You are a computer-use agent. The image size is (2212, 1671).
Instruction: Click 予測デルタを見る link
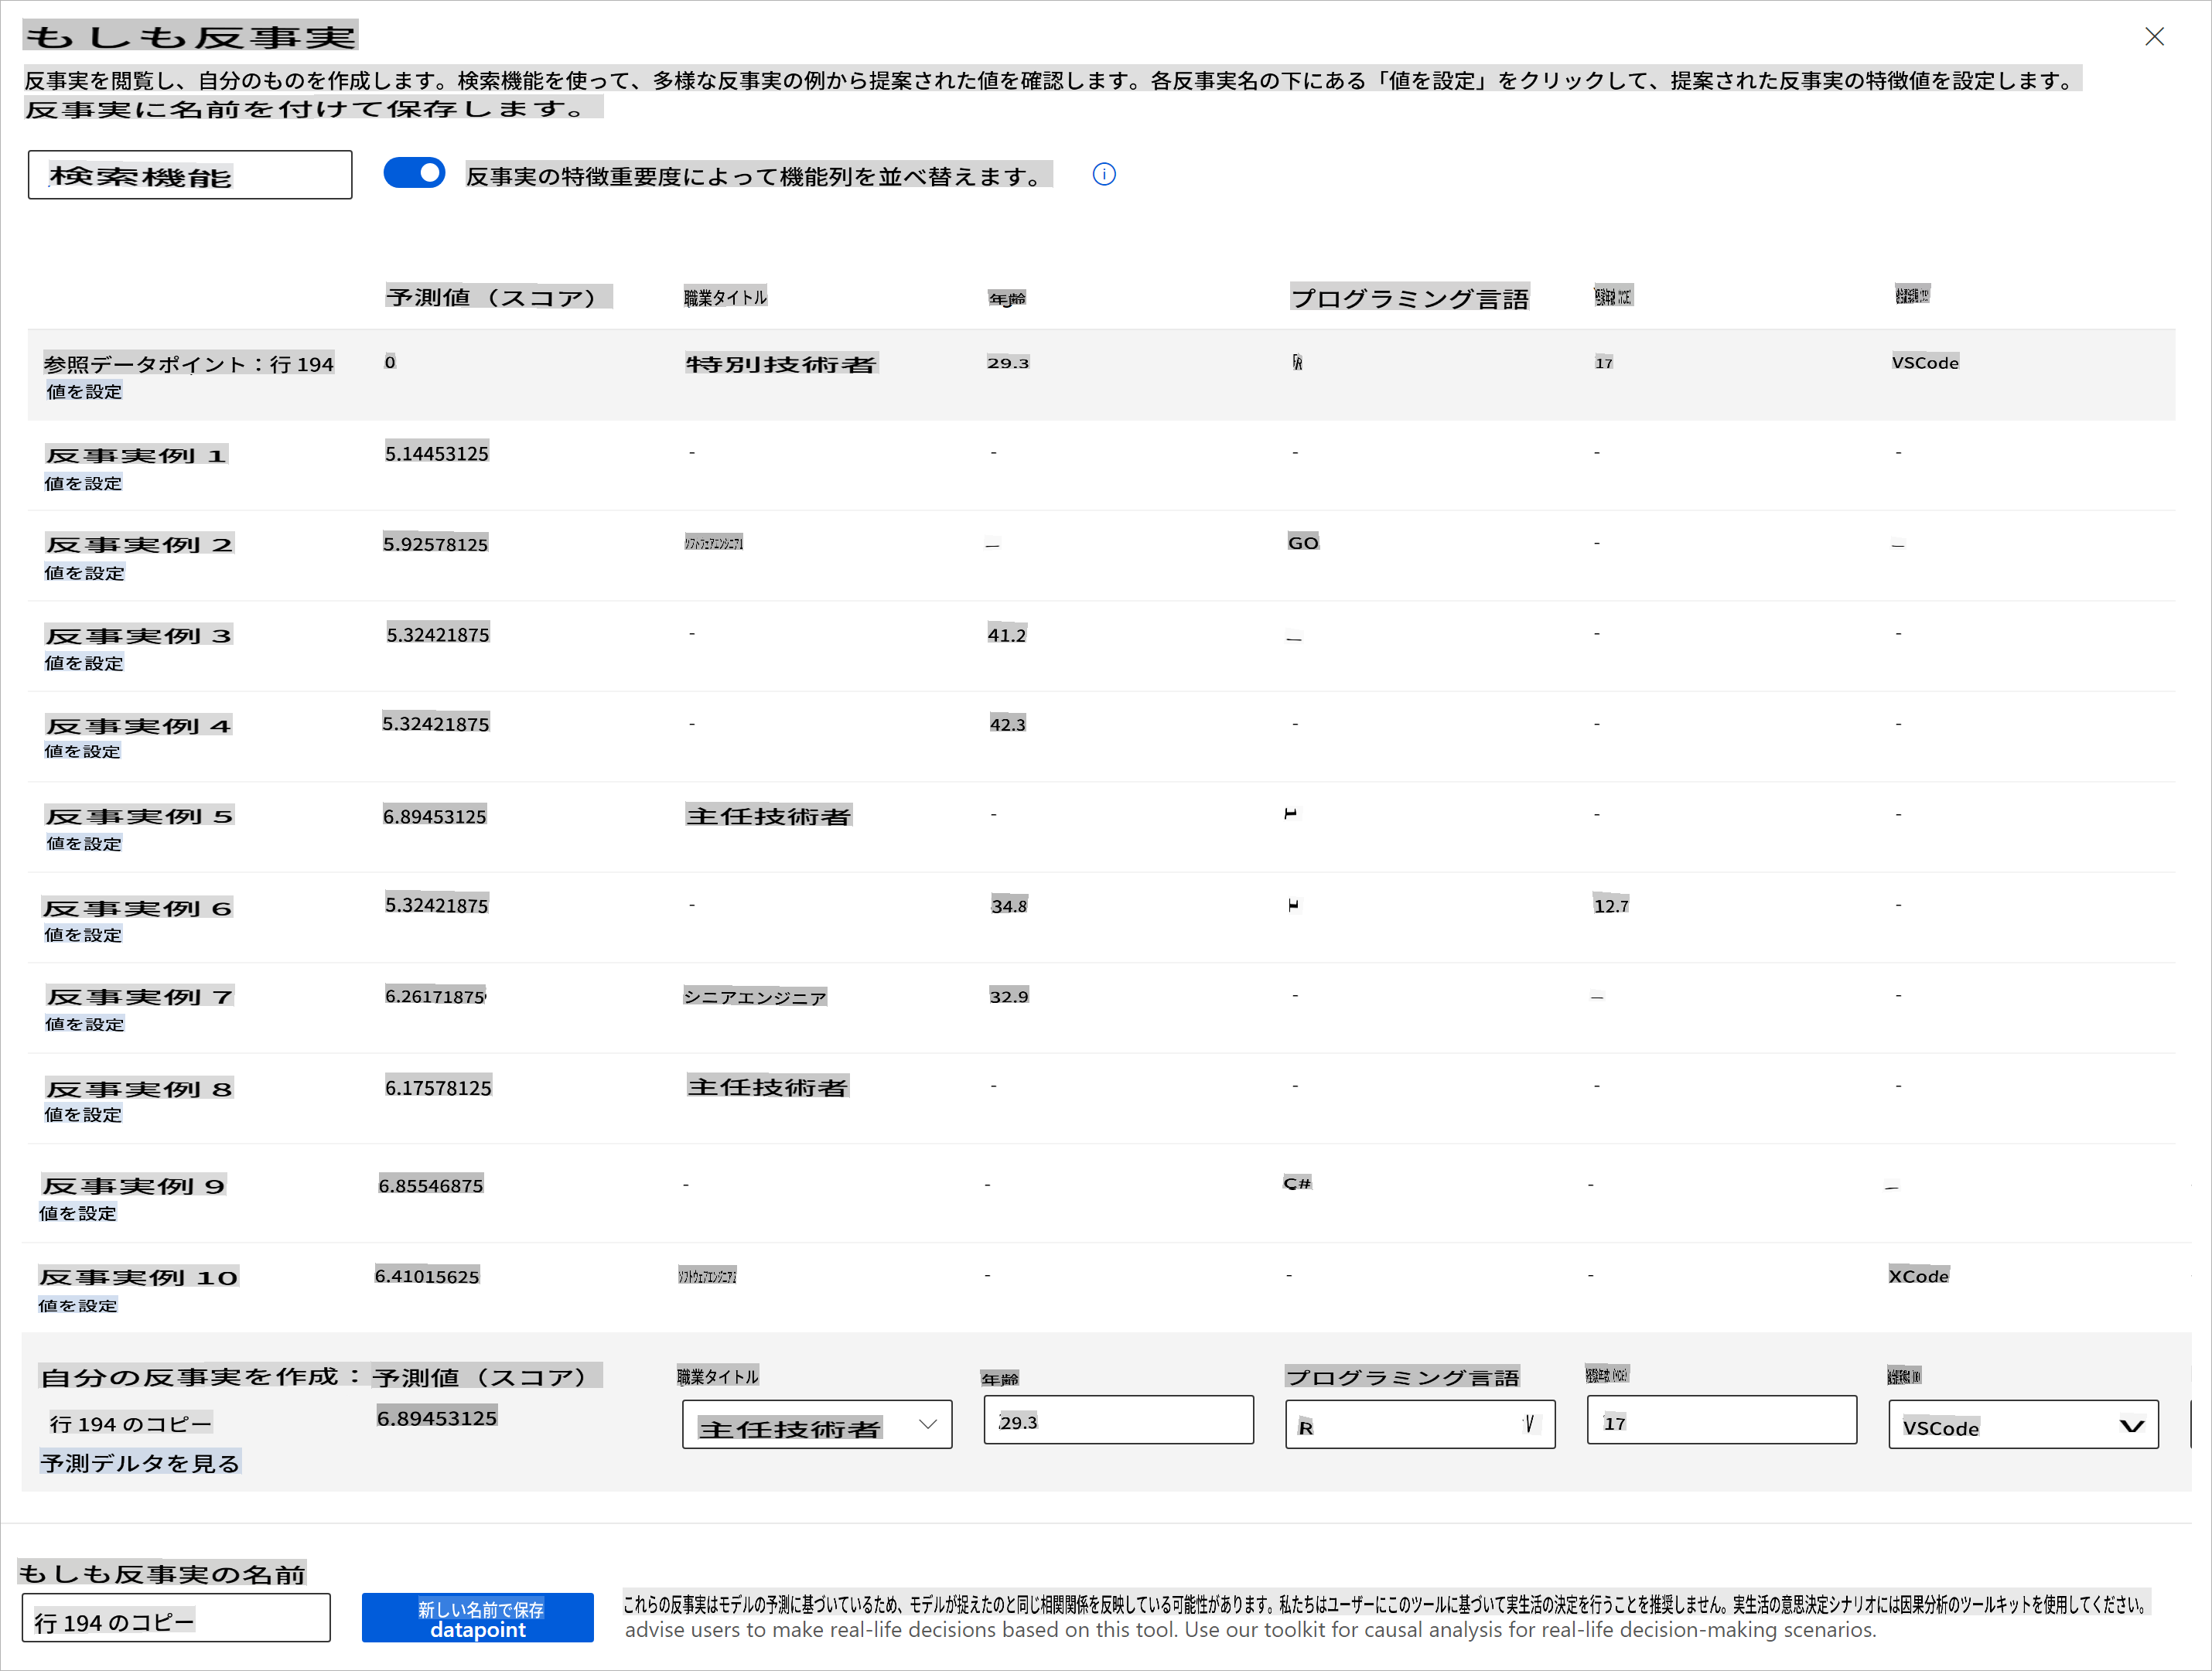click(x=140, y=1464)
